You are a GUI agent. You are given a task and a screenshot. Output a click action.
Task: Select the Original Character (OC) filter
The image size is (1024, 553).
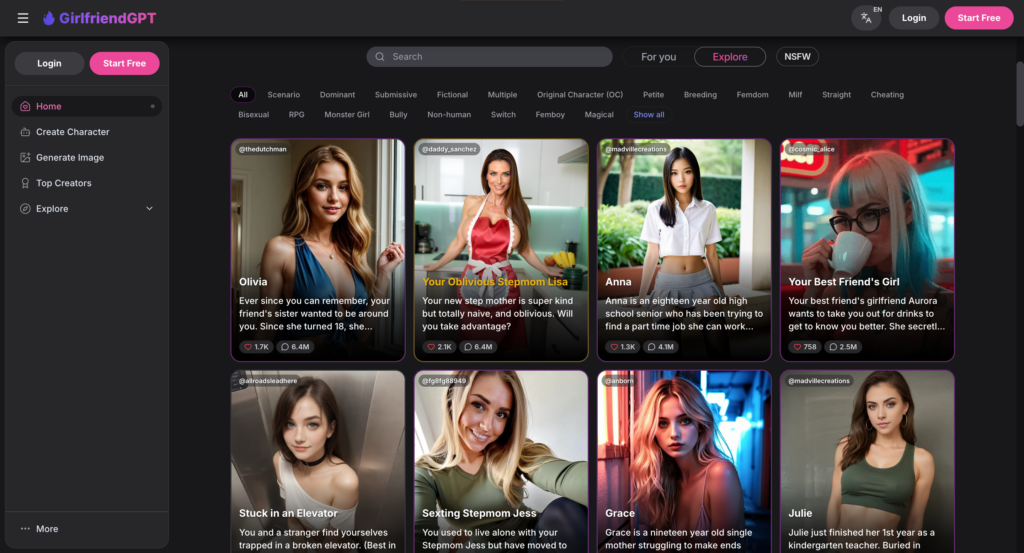tap(580, 95)
